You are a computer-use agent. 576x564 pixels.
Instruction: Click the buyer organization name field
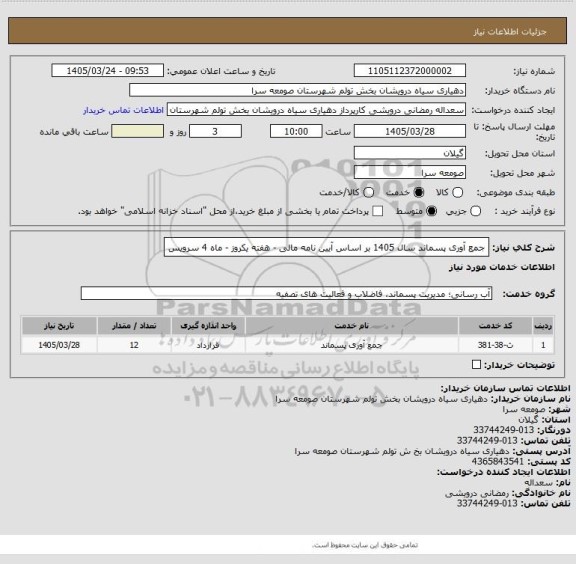pyautogui.click(x=298, y=90)
